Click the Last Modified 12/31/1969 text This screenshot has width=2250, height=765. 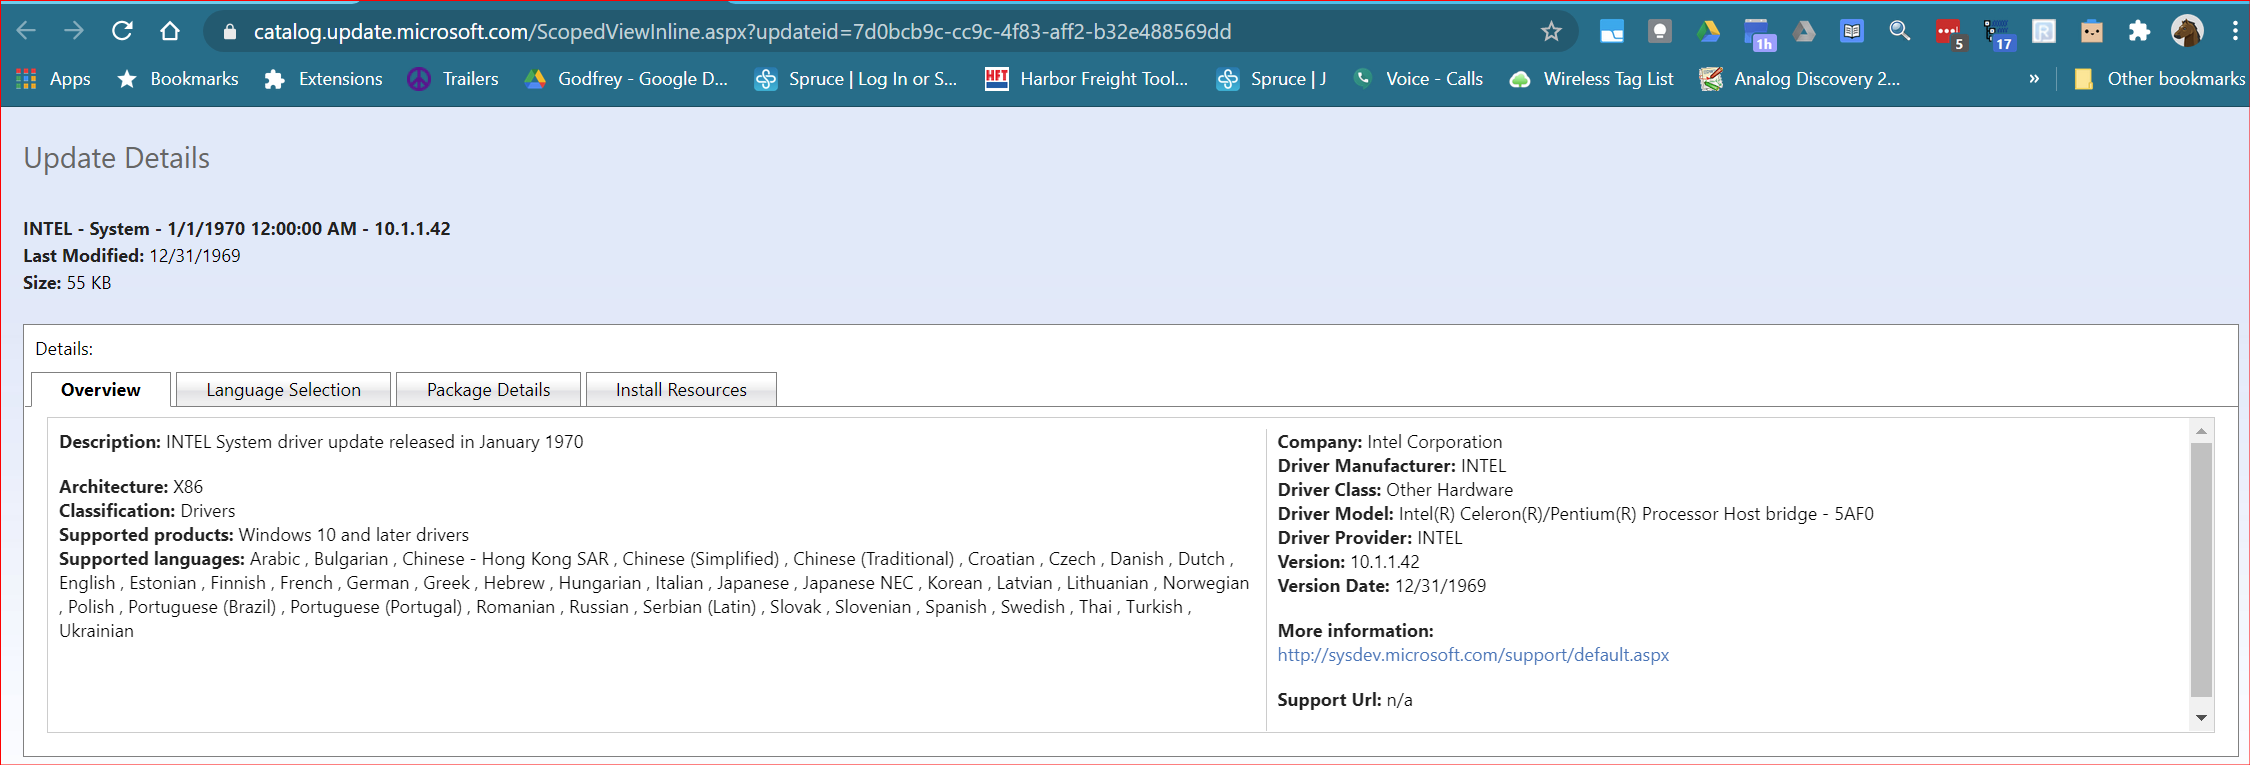(x=132, y=256)
